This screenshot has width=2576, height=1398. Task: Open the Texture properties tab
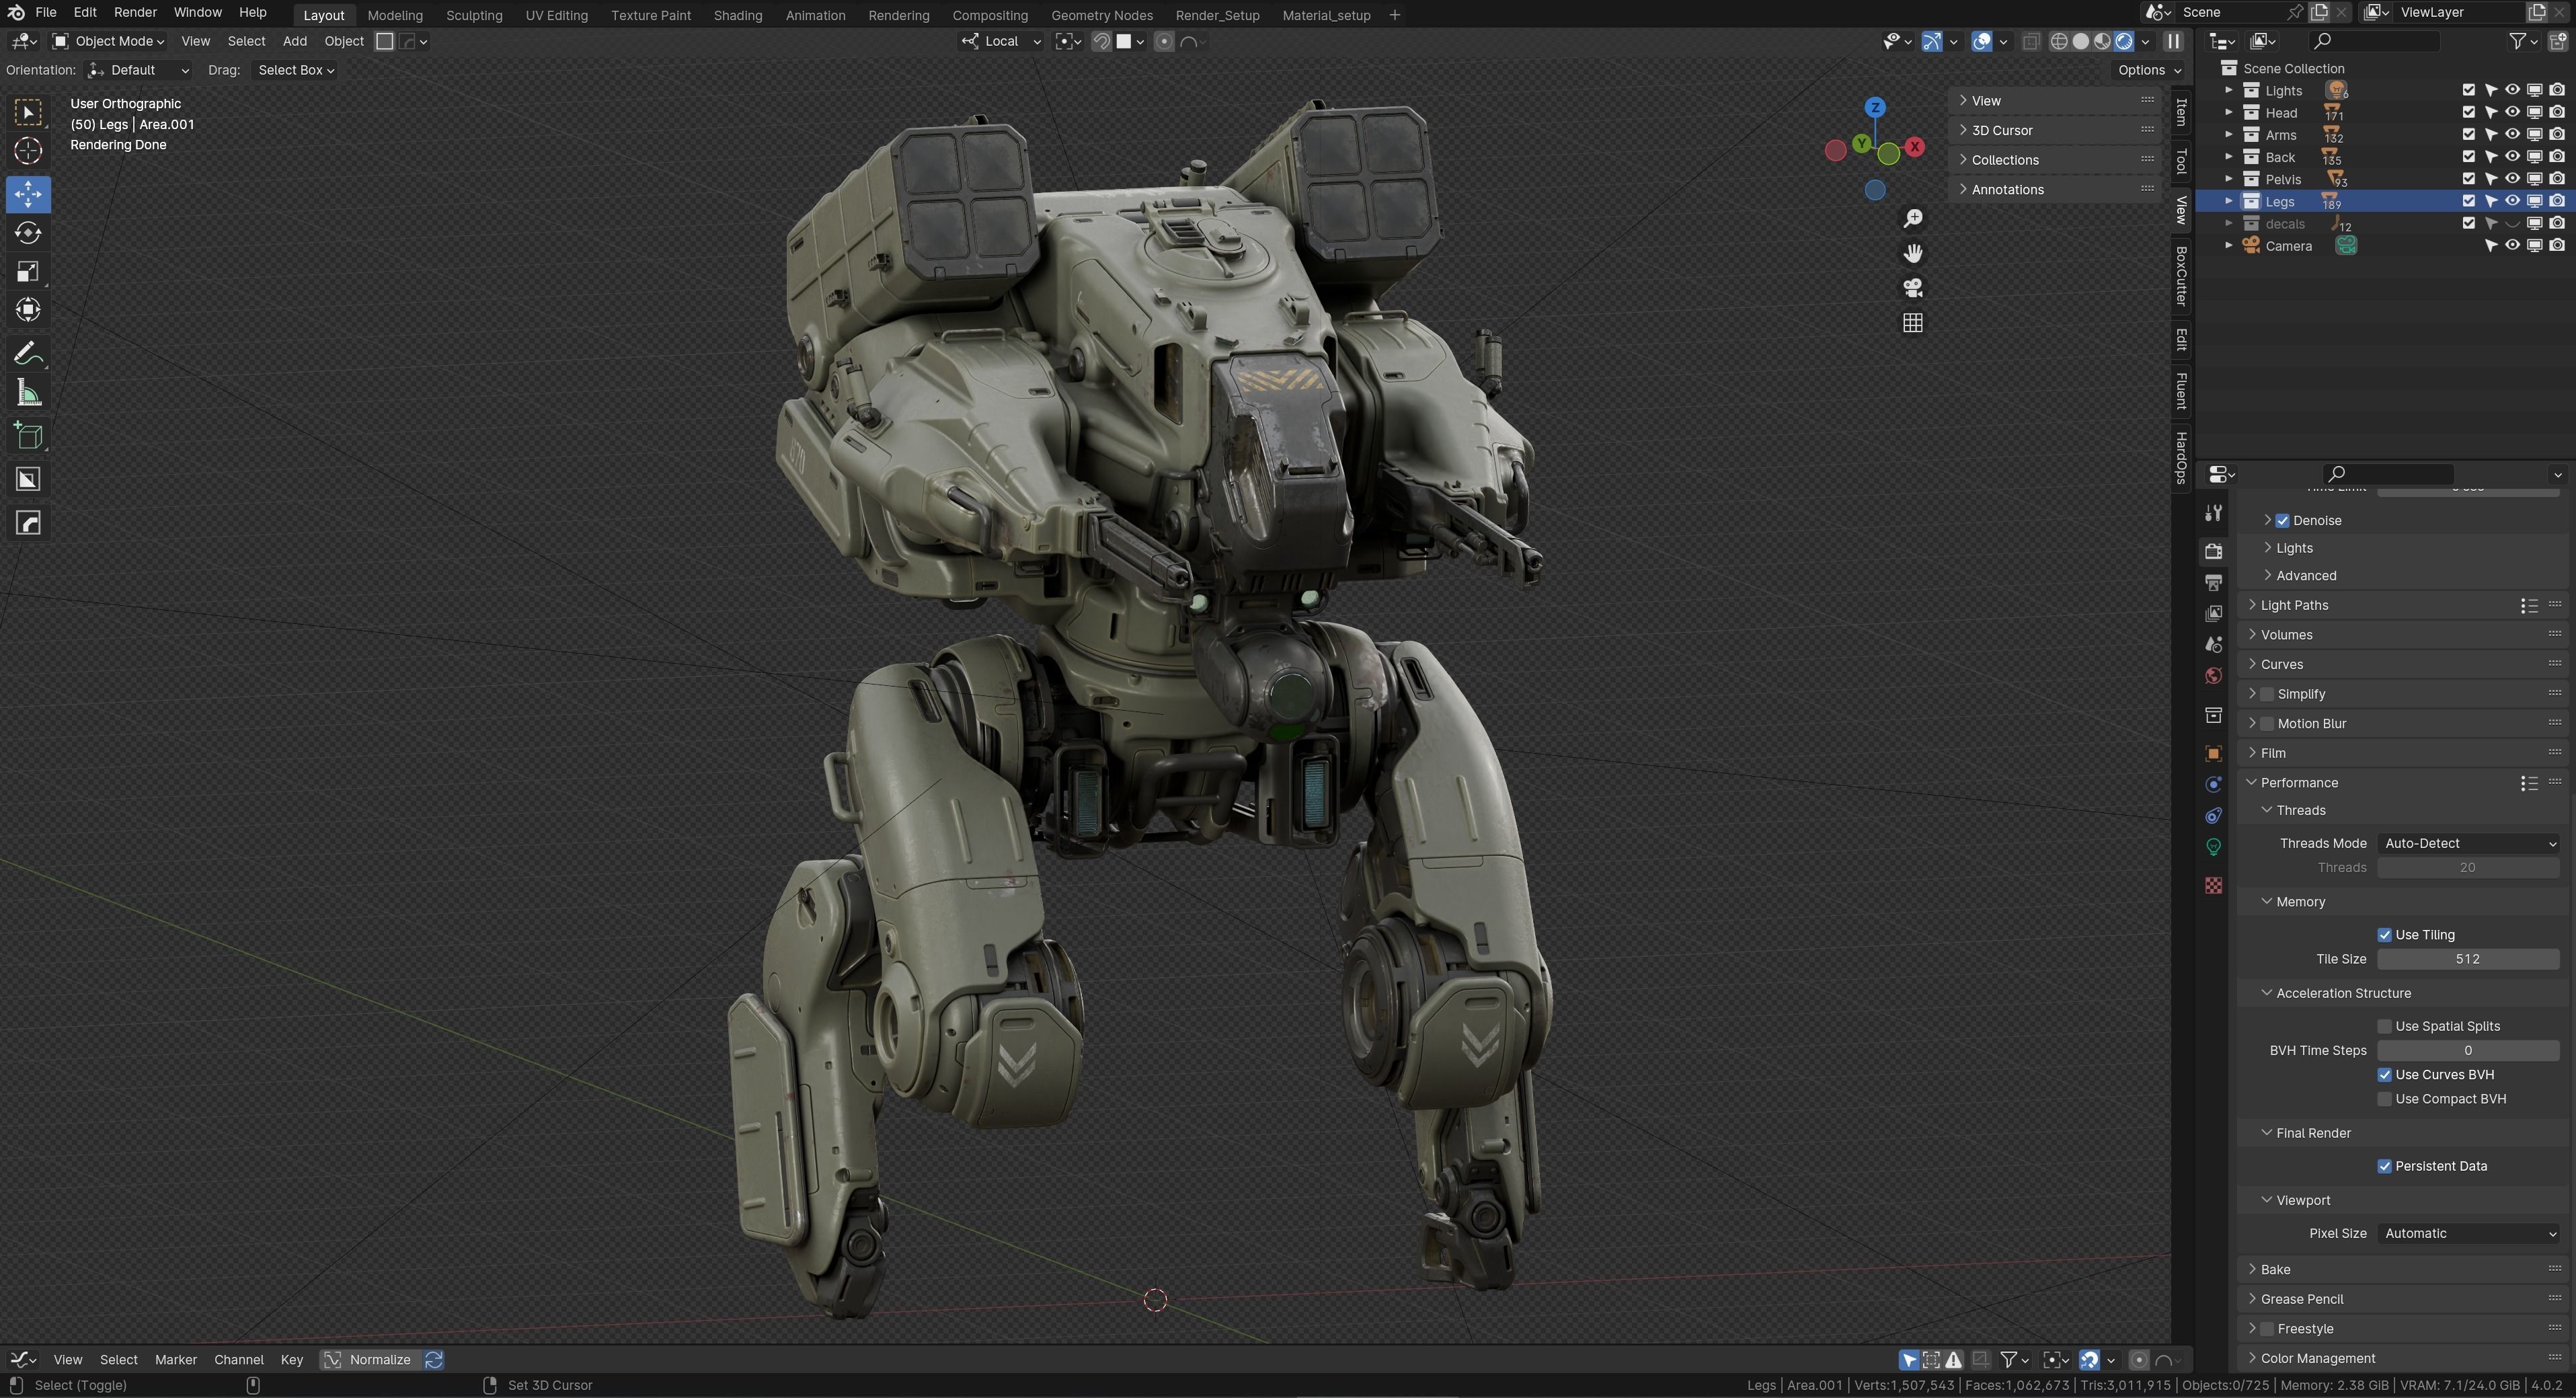2213,886
